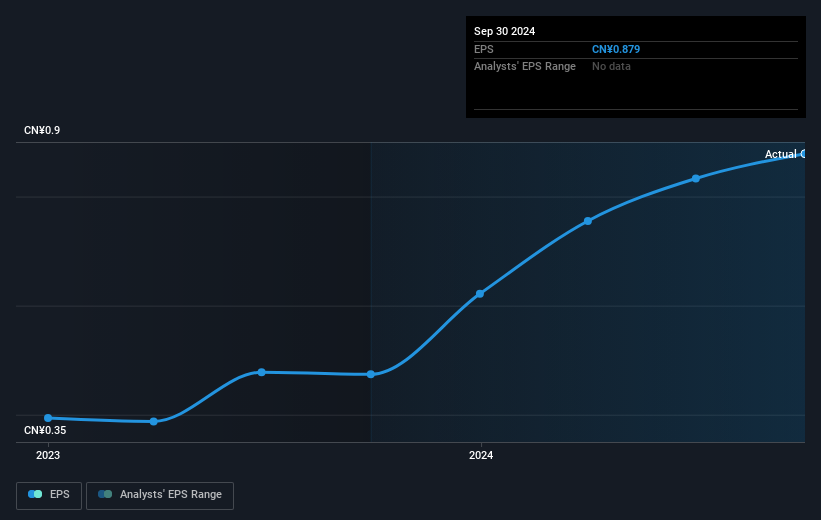Click the tooltip Analysts' EPS Range row label
Viewport: 821px width, 520px height.
(x=525, y=67)
